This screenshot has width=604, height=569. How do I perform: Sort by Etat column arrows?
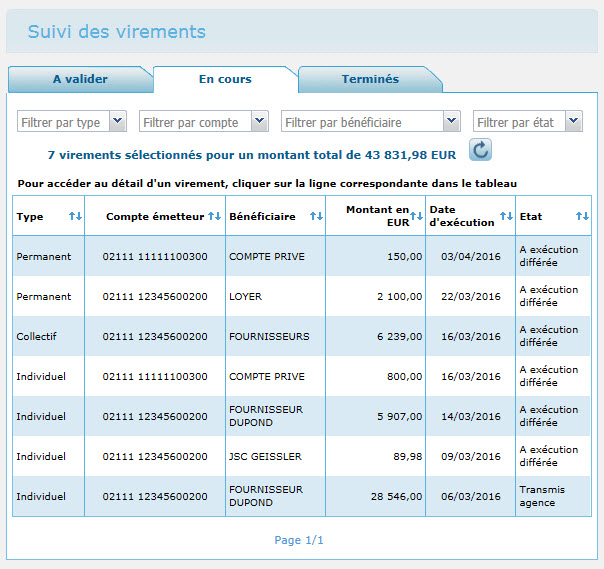pyautogui.click(x=582, y=216)
